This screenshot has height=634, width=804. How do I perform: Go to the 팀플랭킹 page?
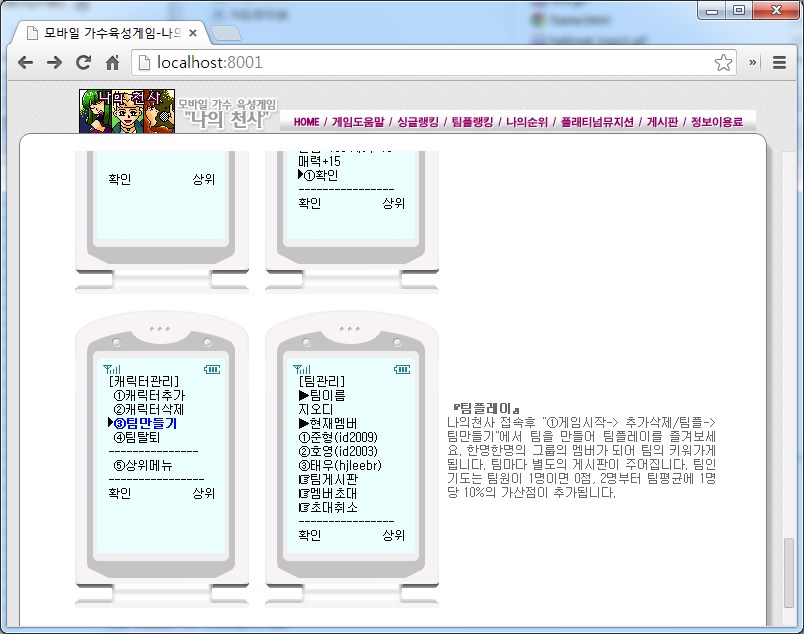point(472,122)
